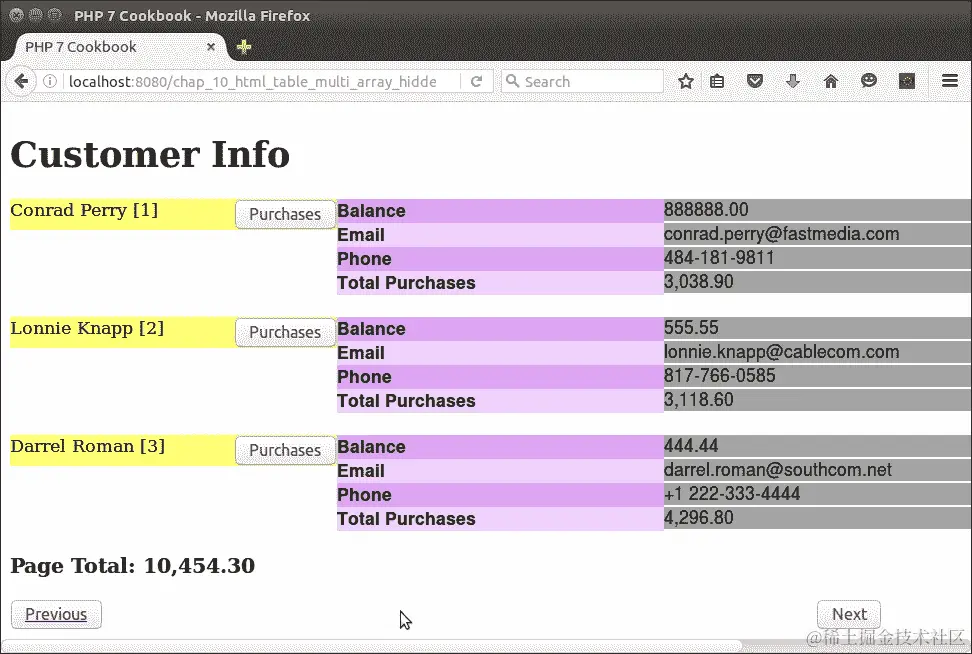Click the balance value 888888.00
The image size is (972, 654).
[706, 210]
